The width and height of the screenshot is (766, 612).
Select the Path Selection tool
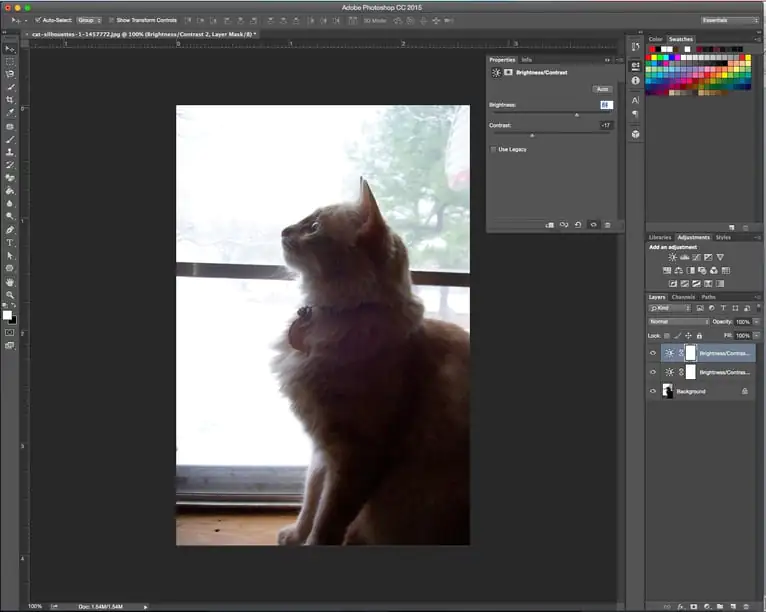point(10,255)
